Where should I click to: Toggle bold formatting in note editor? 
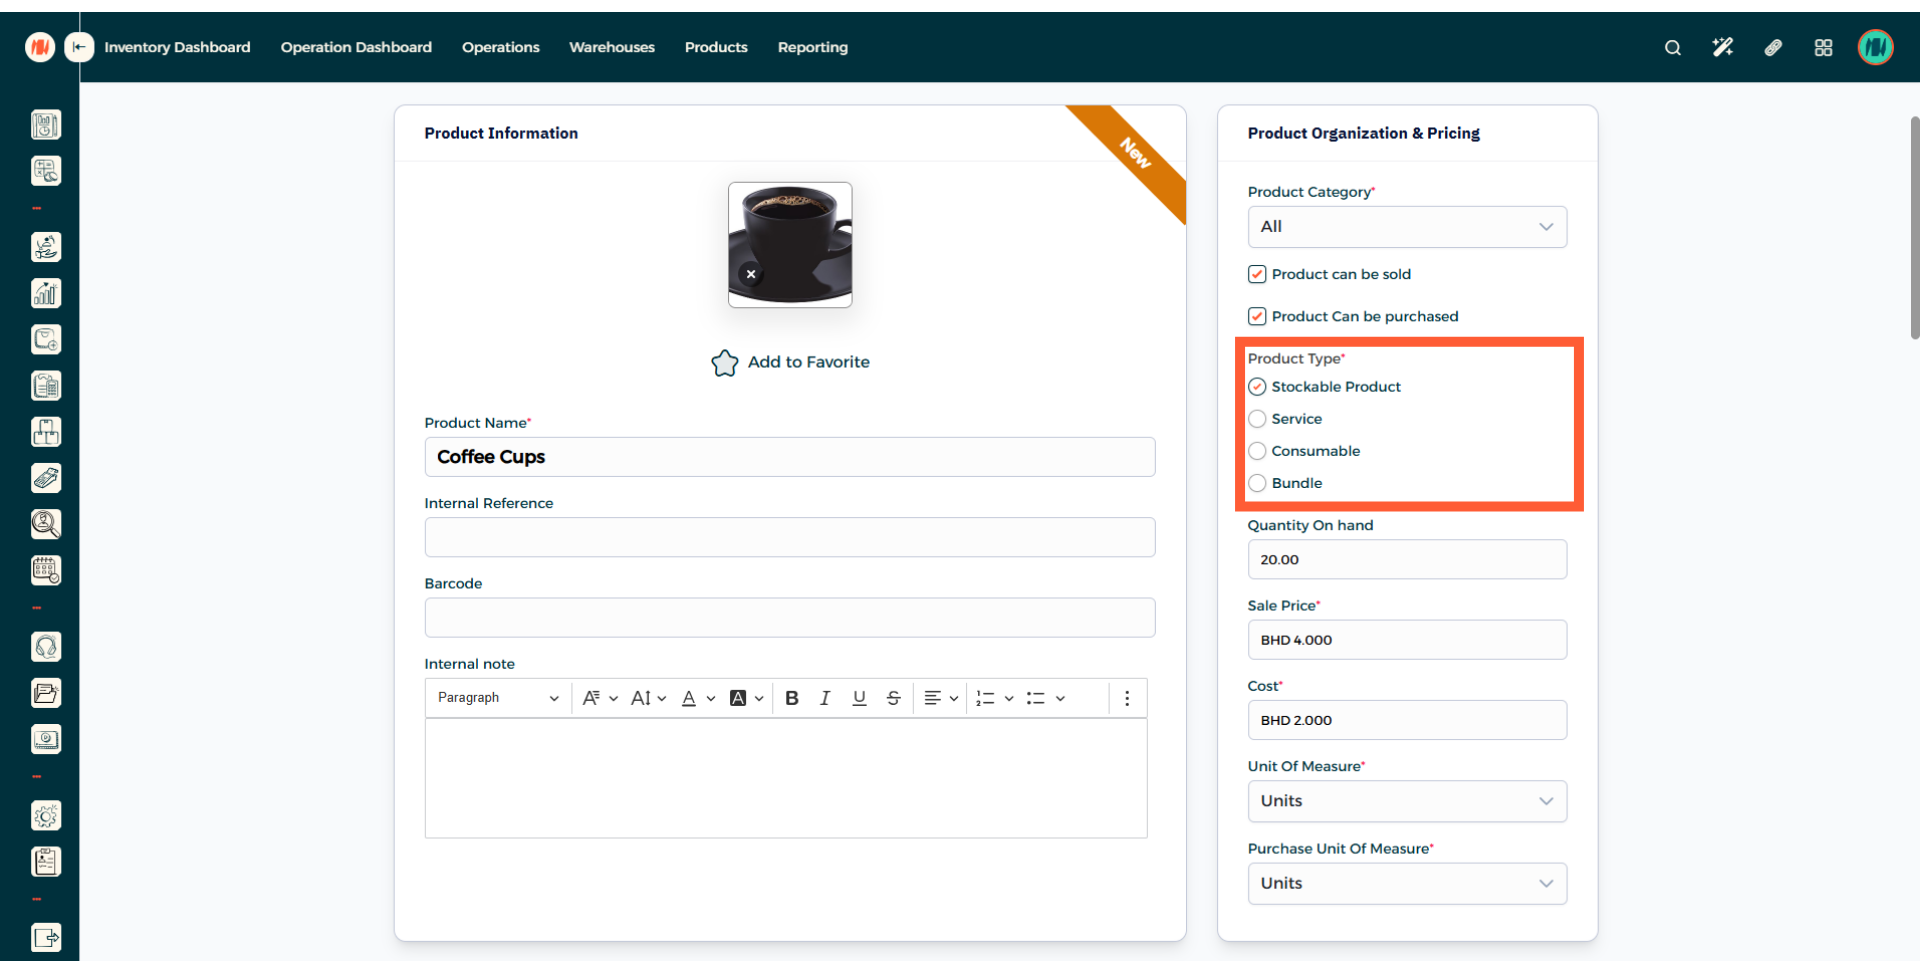(x=792, y=698)
